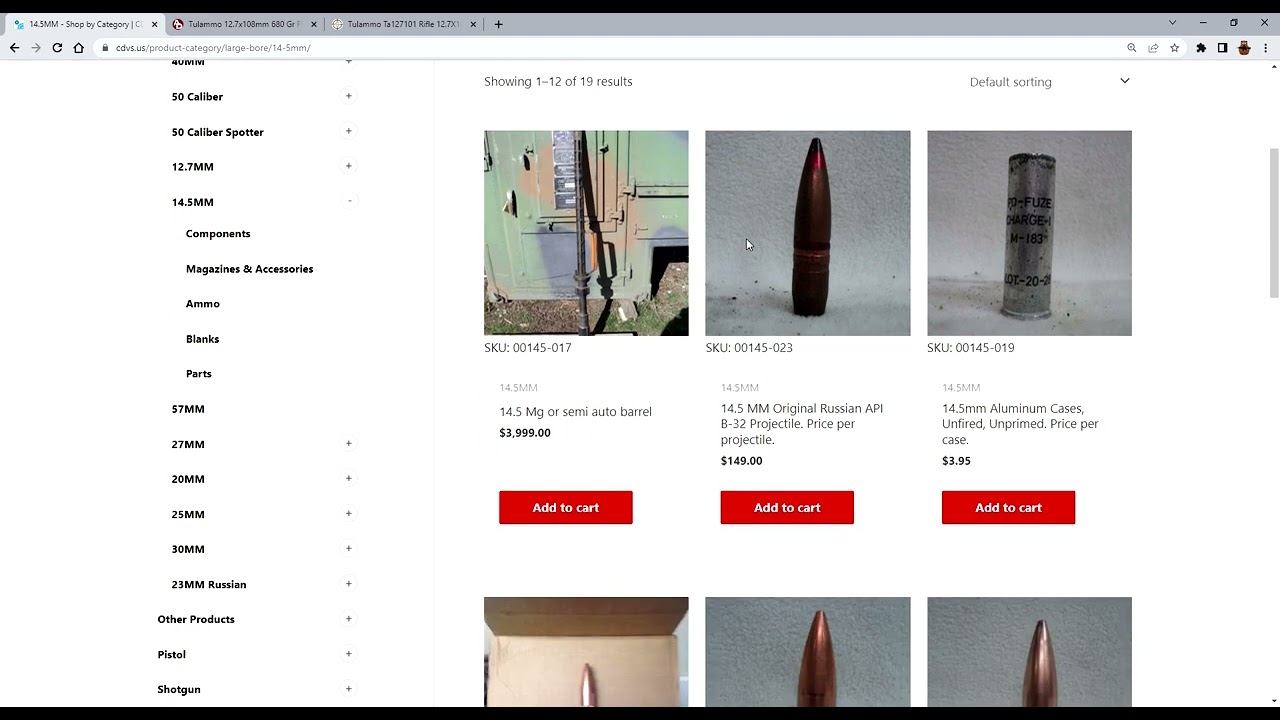Viewport: 1280px width, 720px height.
Task: Expand the 50 Caliber Spotter category
Action: click(349, 131)
